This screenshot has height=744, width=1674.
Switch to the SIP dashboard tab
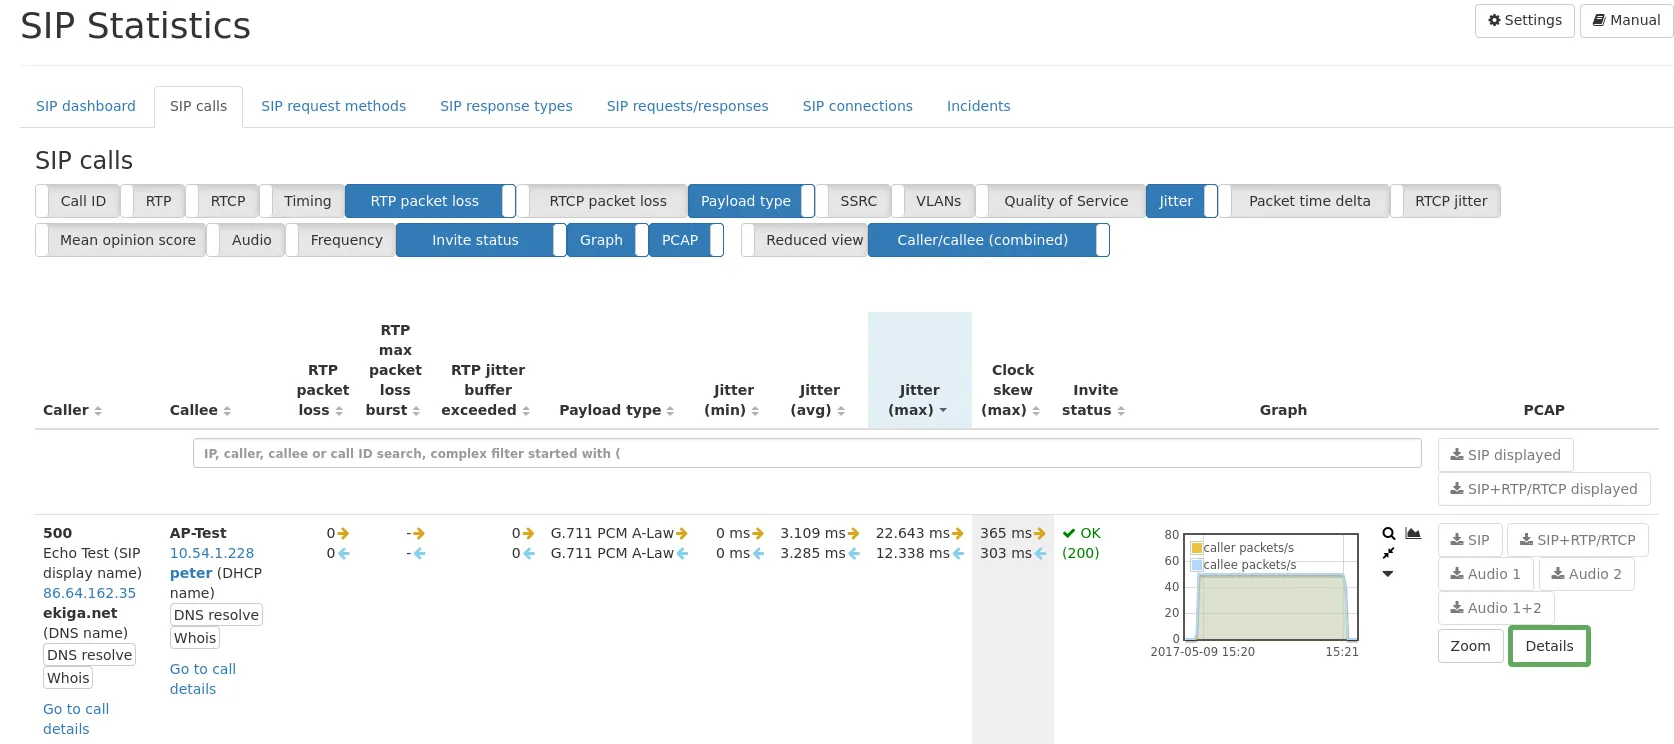tap(86, 106)
